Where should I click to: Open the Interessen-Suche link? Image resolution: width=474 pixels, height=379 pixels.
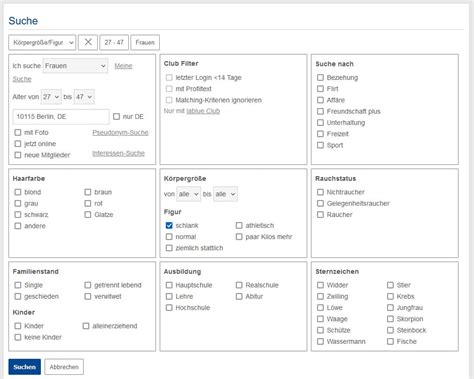118,153
